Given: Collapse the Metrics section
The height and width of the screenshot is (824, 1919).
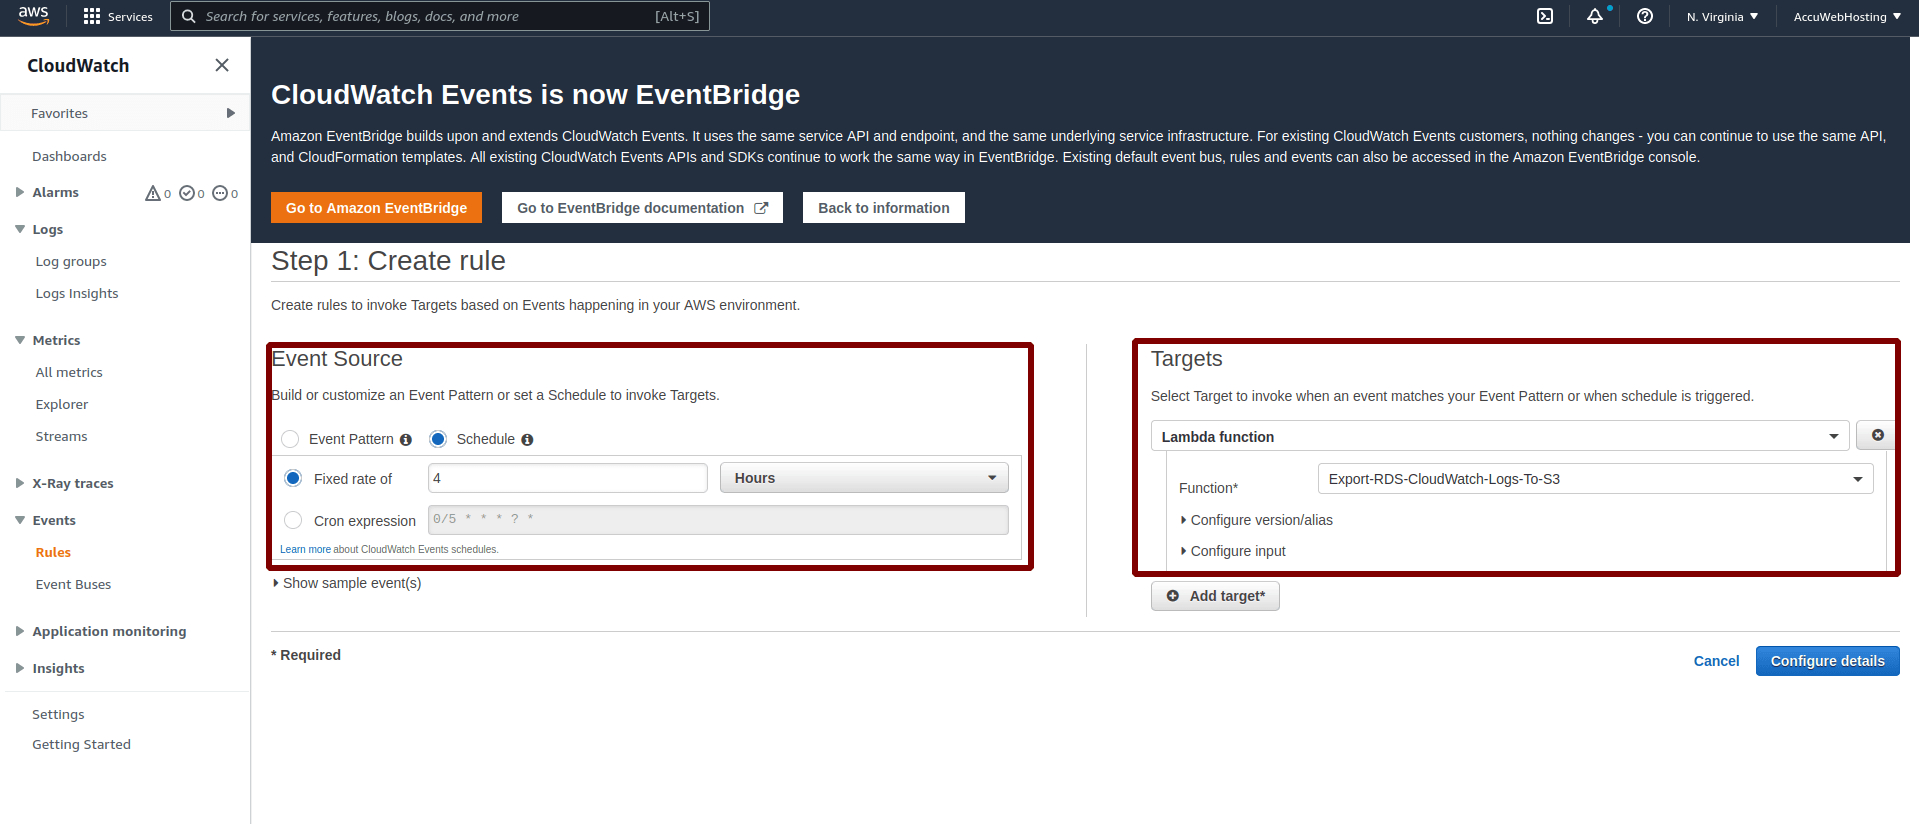Looking at the screenshot, I should (x=20, y=340).
